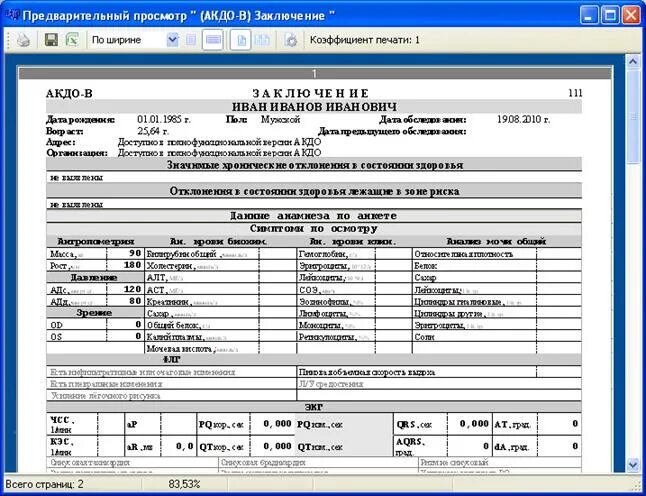Click the application icon in title bar
This screenshot has width=646, height=496.
coord(12,15)
